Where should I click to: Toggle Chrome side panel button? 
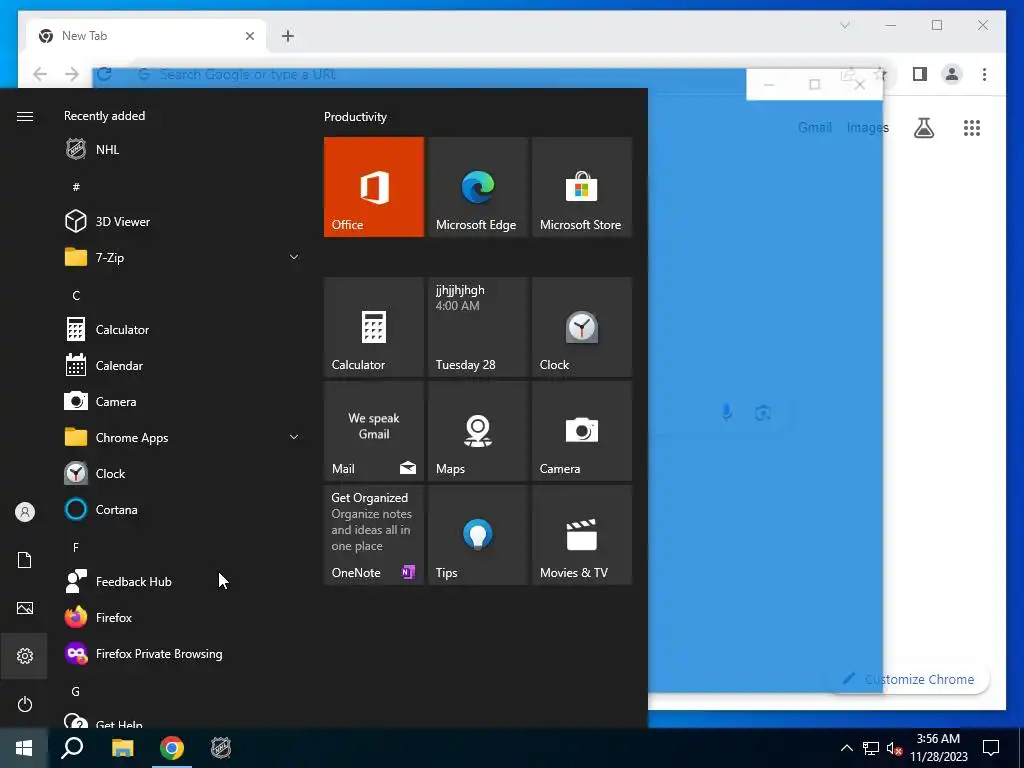[x=920, y=74]
